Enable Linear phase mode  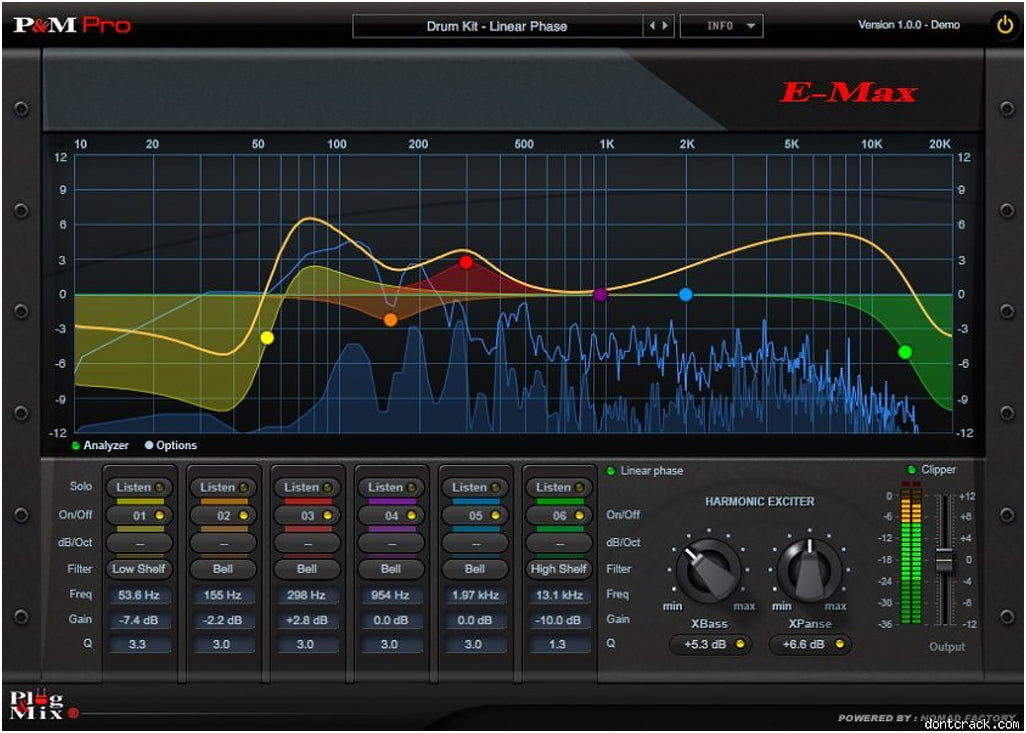[646, 470]
